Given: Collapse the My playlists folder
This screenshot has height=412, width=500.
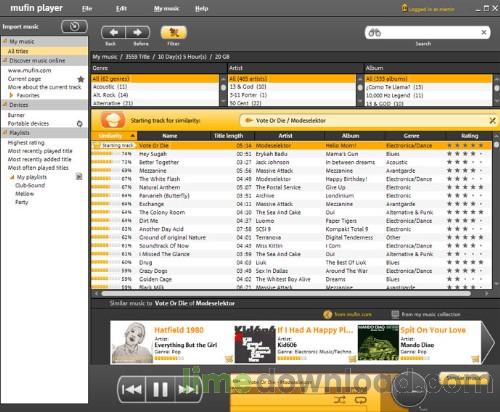Looking at the screenshot, I should click(12, 177).
